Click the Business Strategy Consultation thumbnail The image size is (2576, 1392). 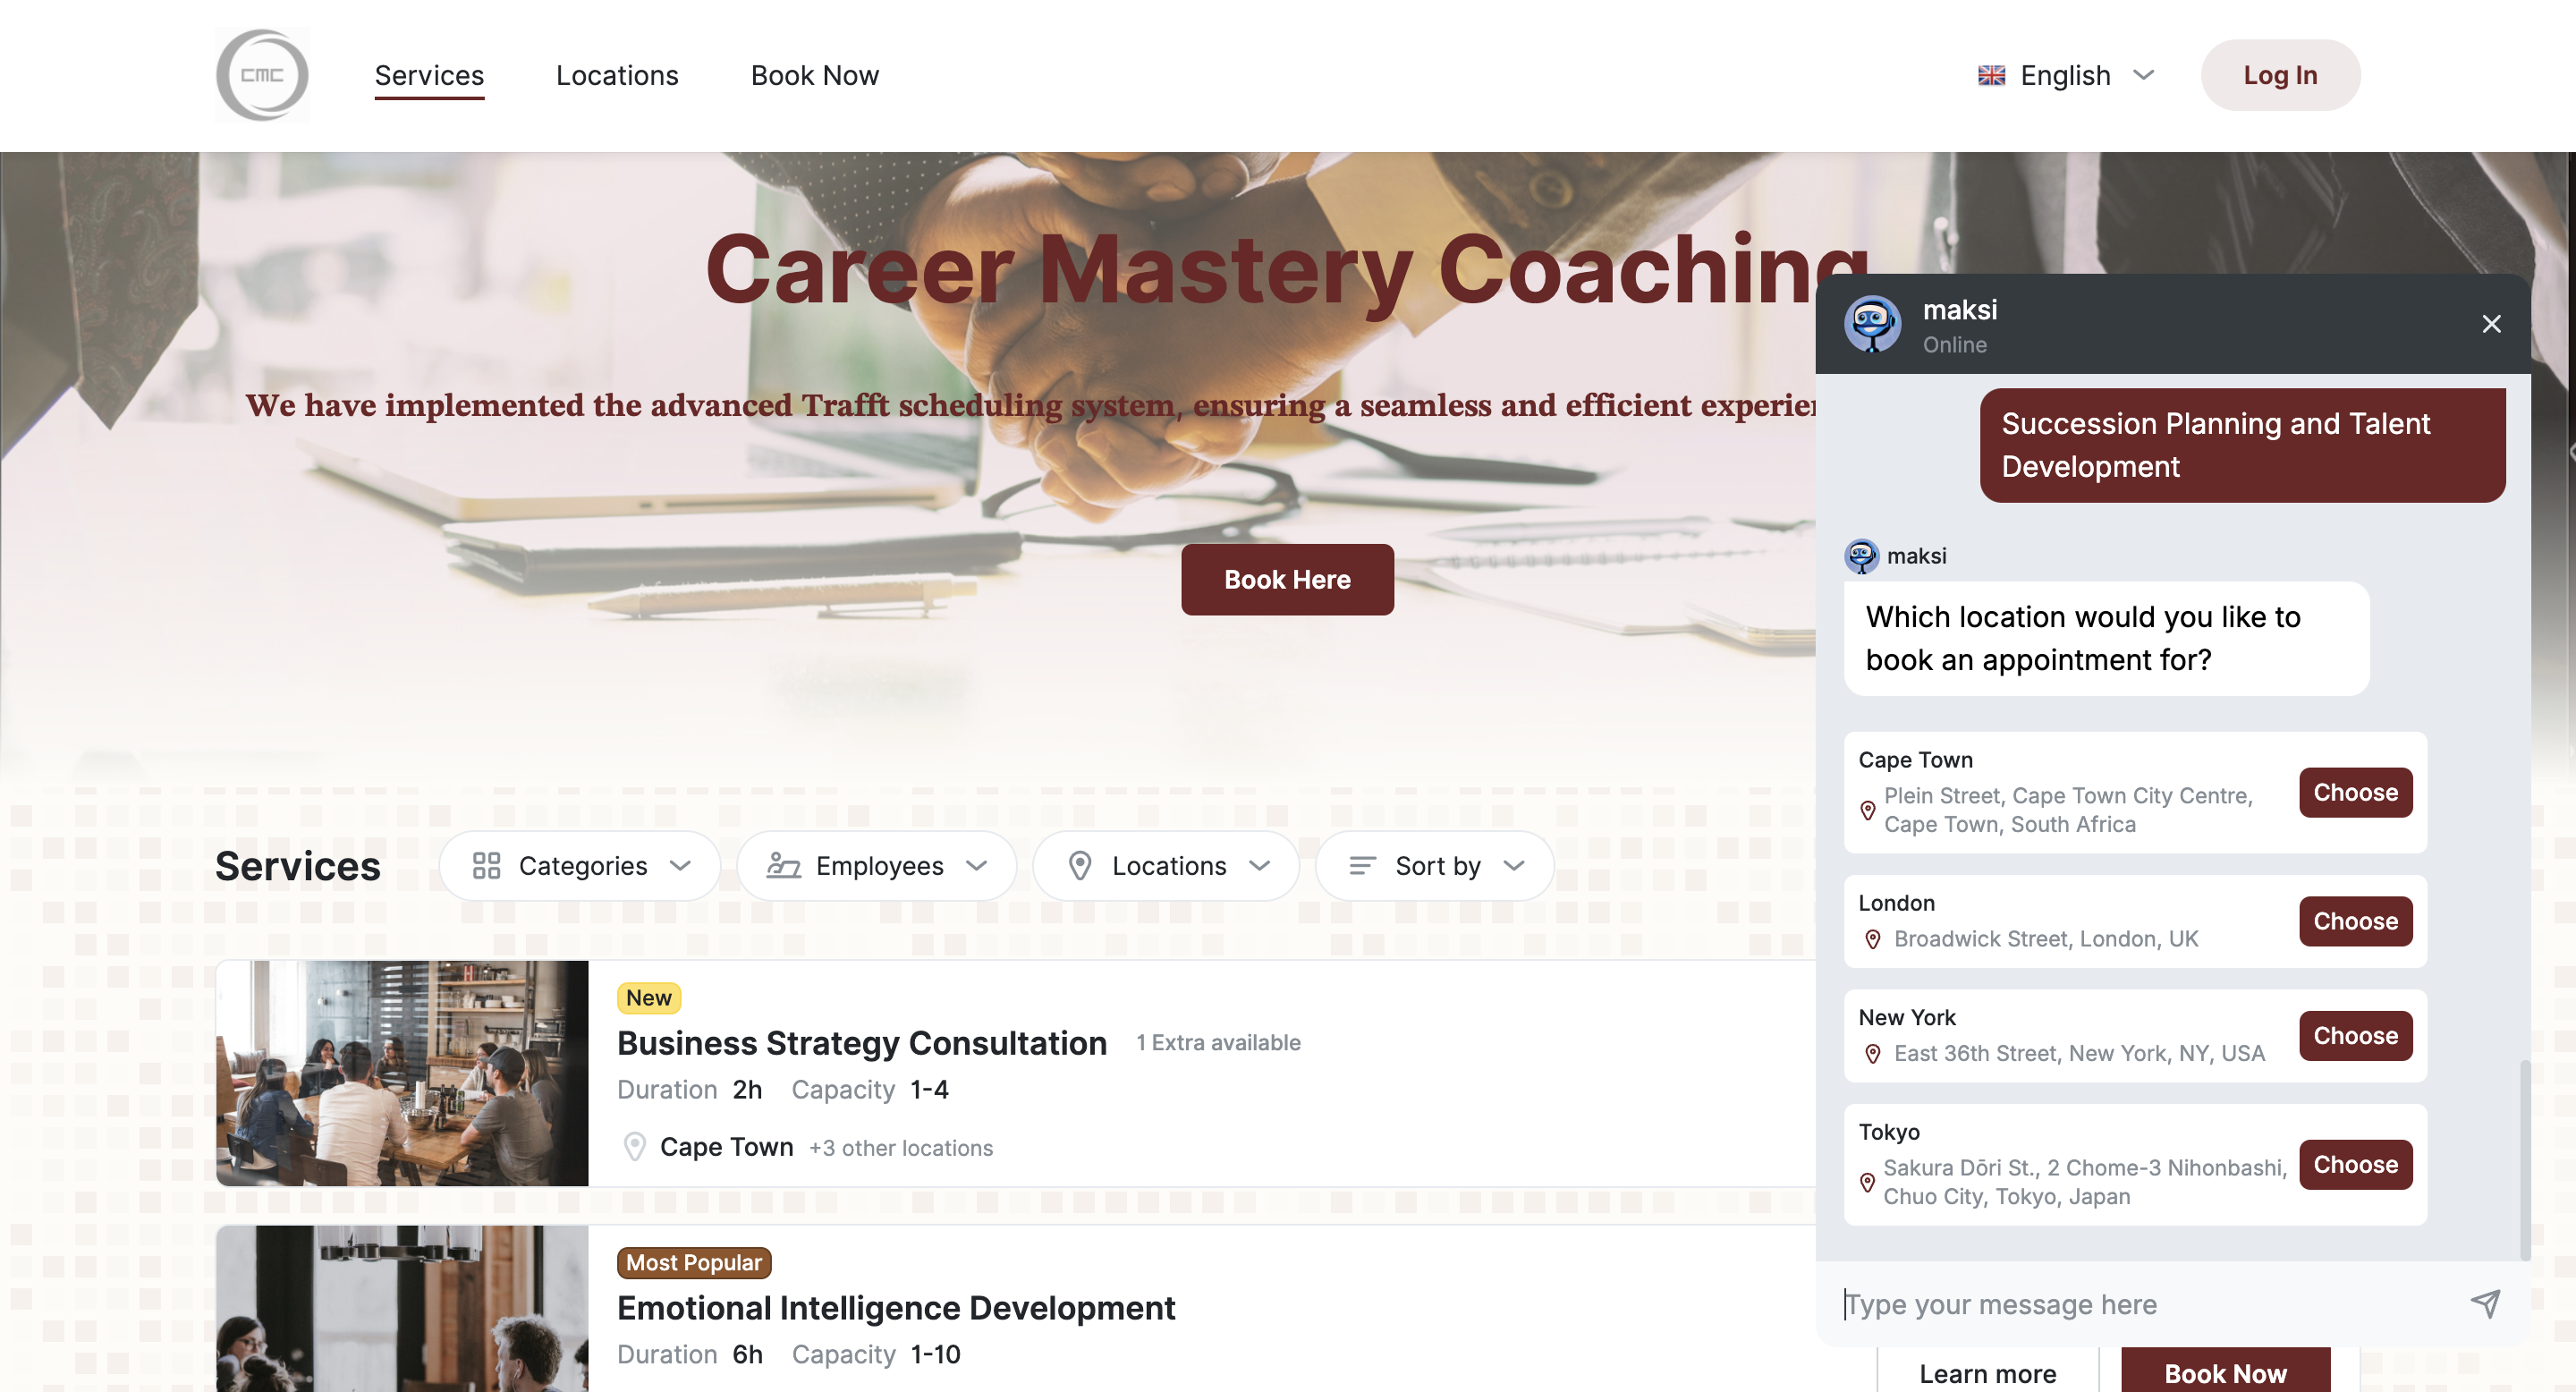[401, 1072]
